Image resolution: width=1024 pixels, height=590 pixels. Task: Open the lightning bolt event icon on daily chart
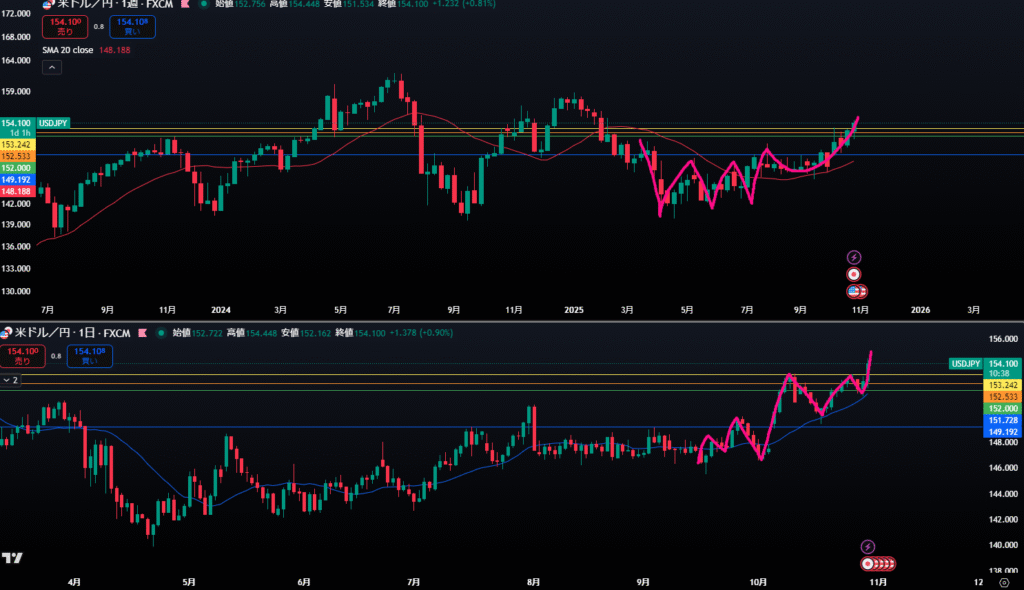point(867,546)
